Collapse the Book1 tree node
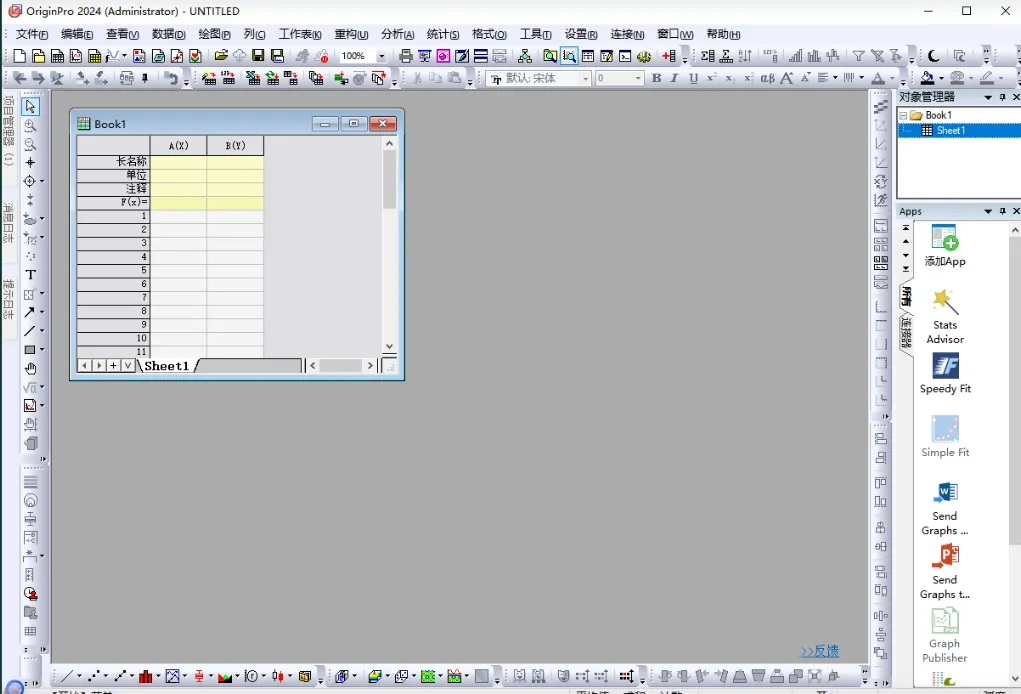The height and width of the screenshot is (694, 1021). [903, 115]
